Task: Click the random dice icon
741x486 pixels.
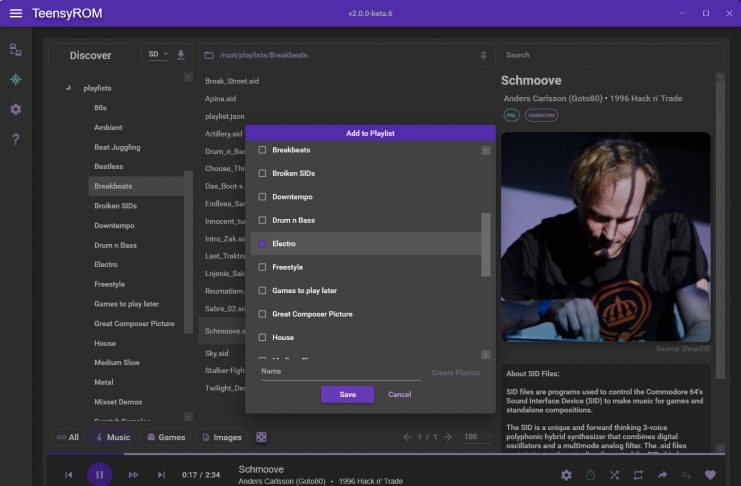Action: [261, 437]
